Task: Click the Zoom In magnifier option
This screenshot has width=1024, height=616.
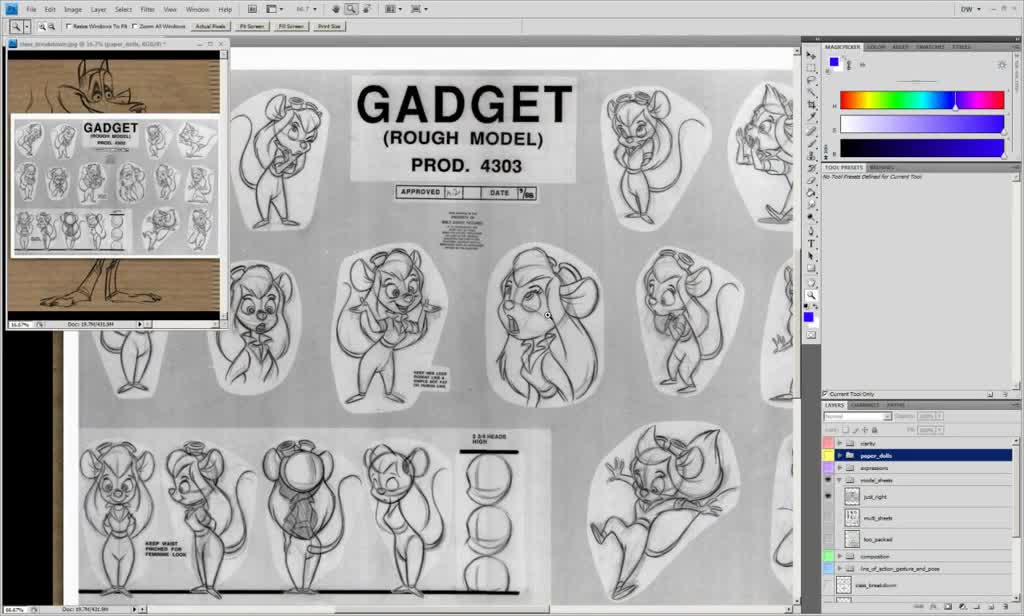Action: point(42,27)
